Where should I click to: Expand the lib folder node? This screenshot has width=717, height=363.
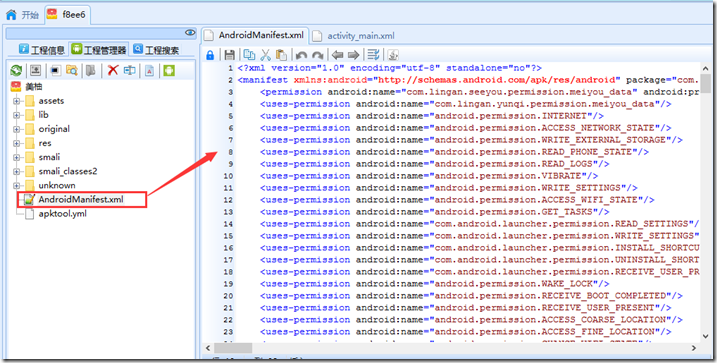click(17, 115)
